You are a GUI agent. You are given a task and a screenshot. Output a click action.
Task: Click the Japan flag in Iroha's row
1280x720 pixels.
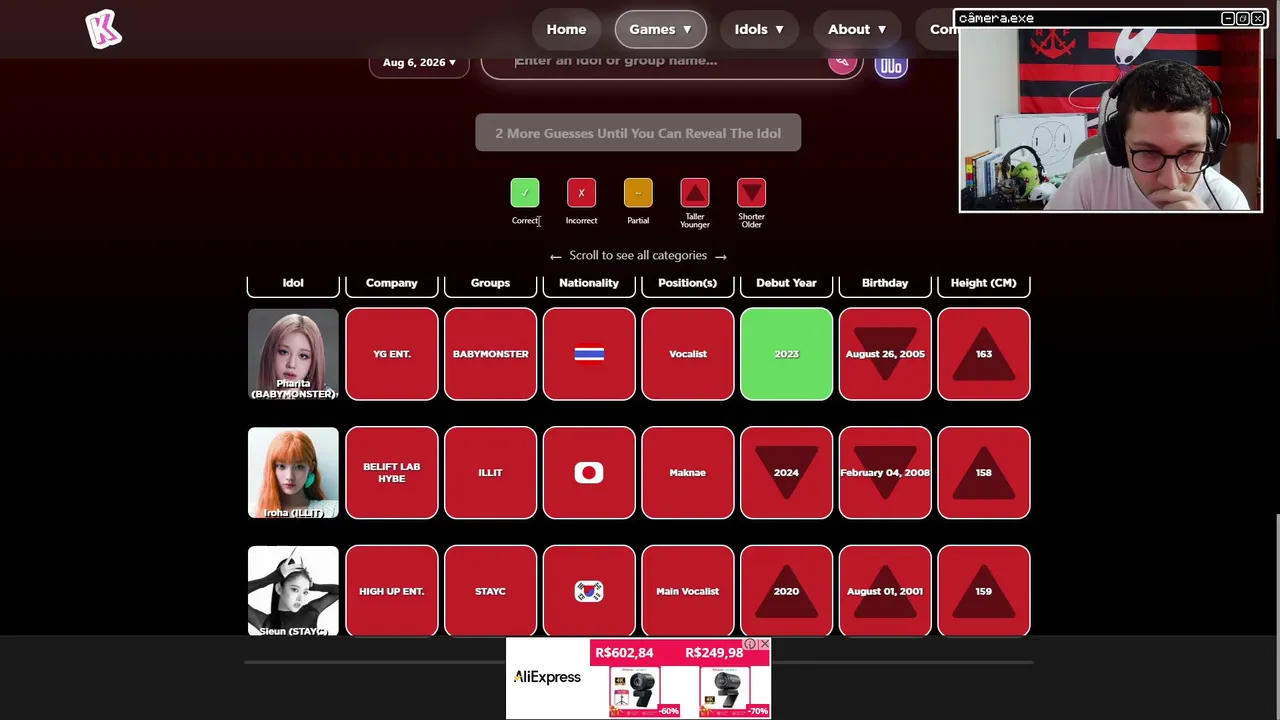589,472
